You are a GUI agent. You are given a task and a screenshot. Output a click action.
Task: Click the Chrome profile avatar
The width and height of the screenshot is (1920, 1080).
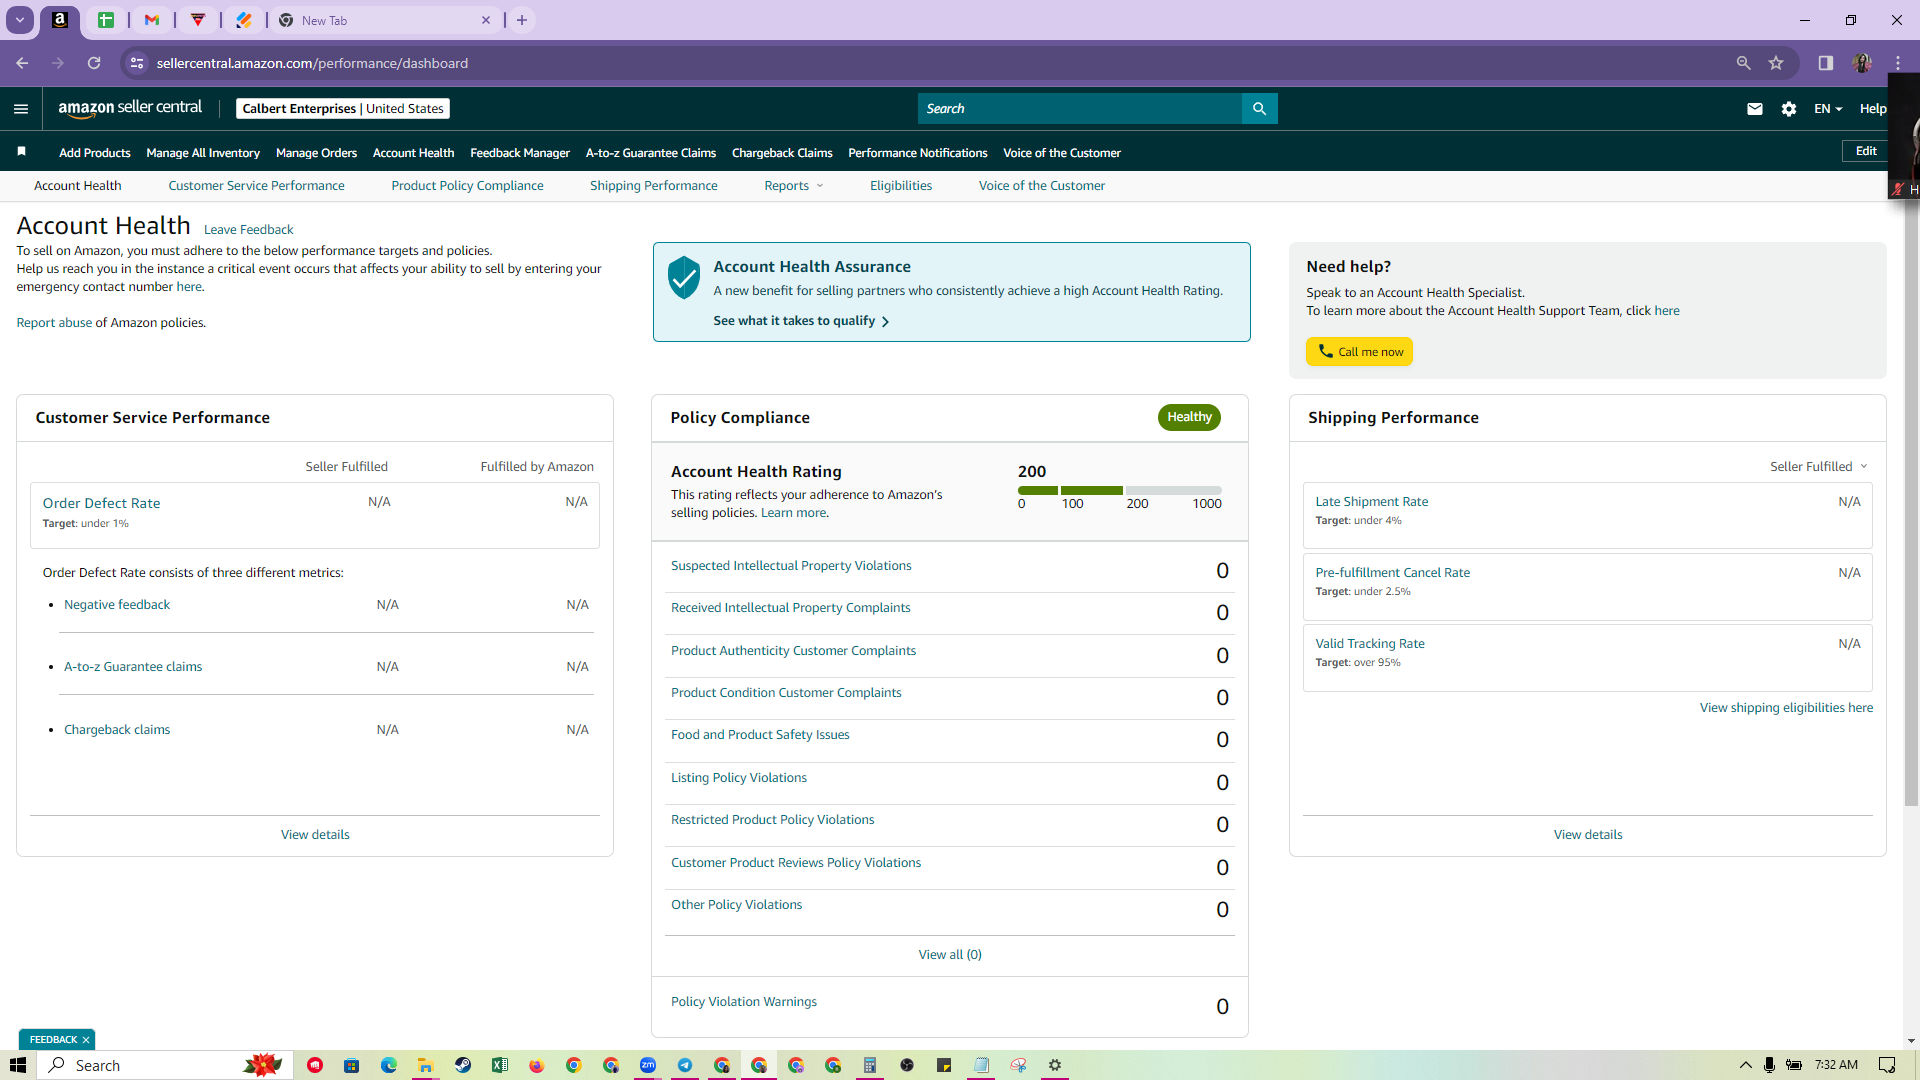(1862, 63)
